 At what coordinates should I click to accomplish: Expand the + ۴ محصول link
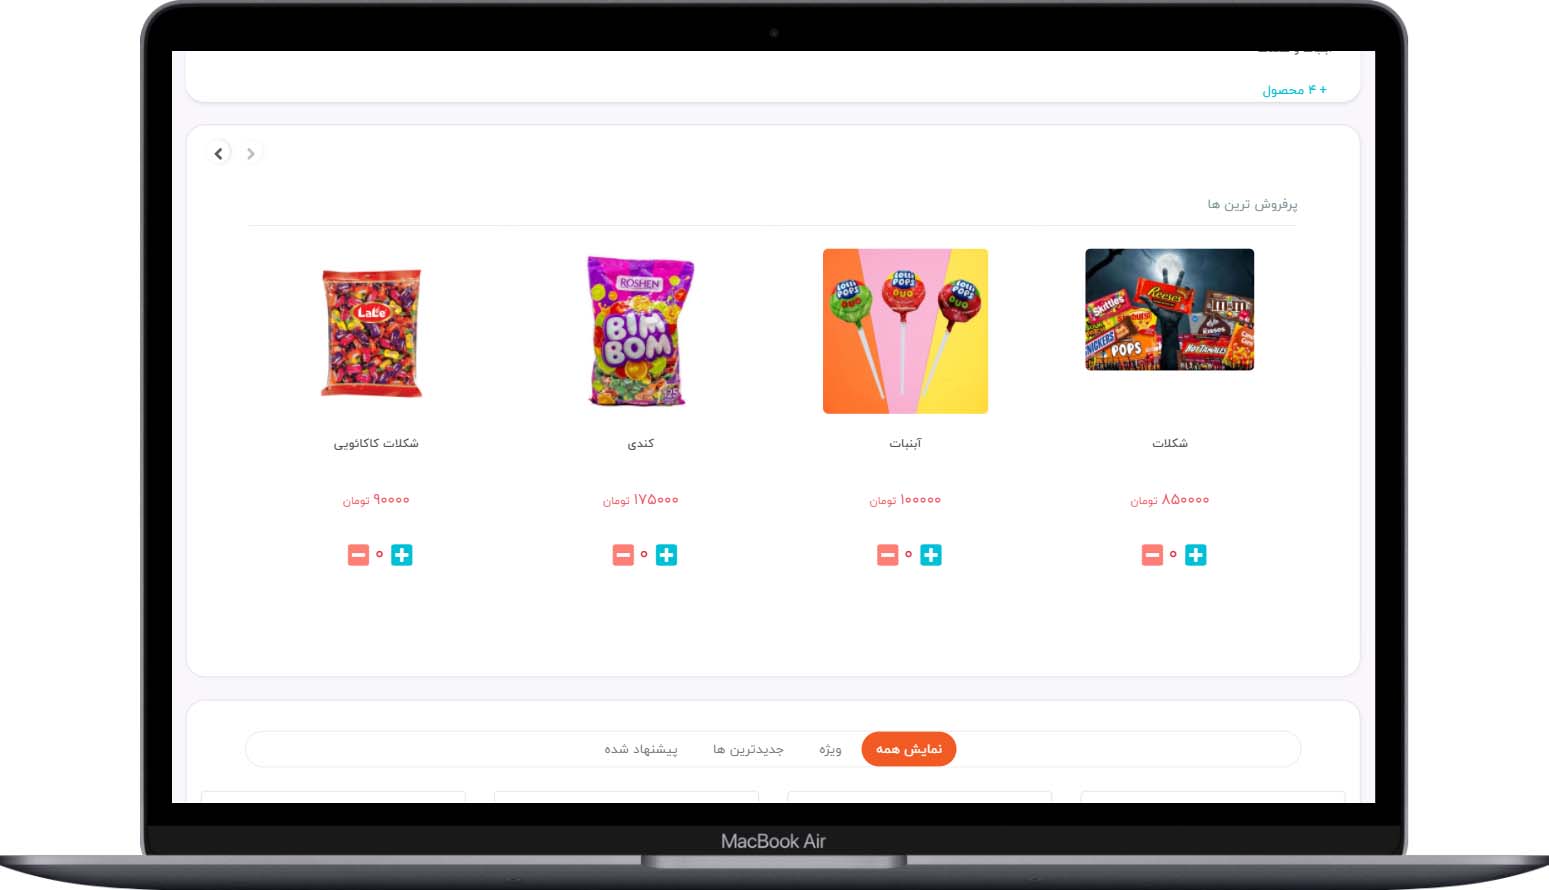tap(1294, 90)
